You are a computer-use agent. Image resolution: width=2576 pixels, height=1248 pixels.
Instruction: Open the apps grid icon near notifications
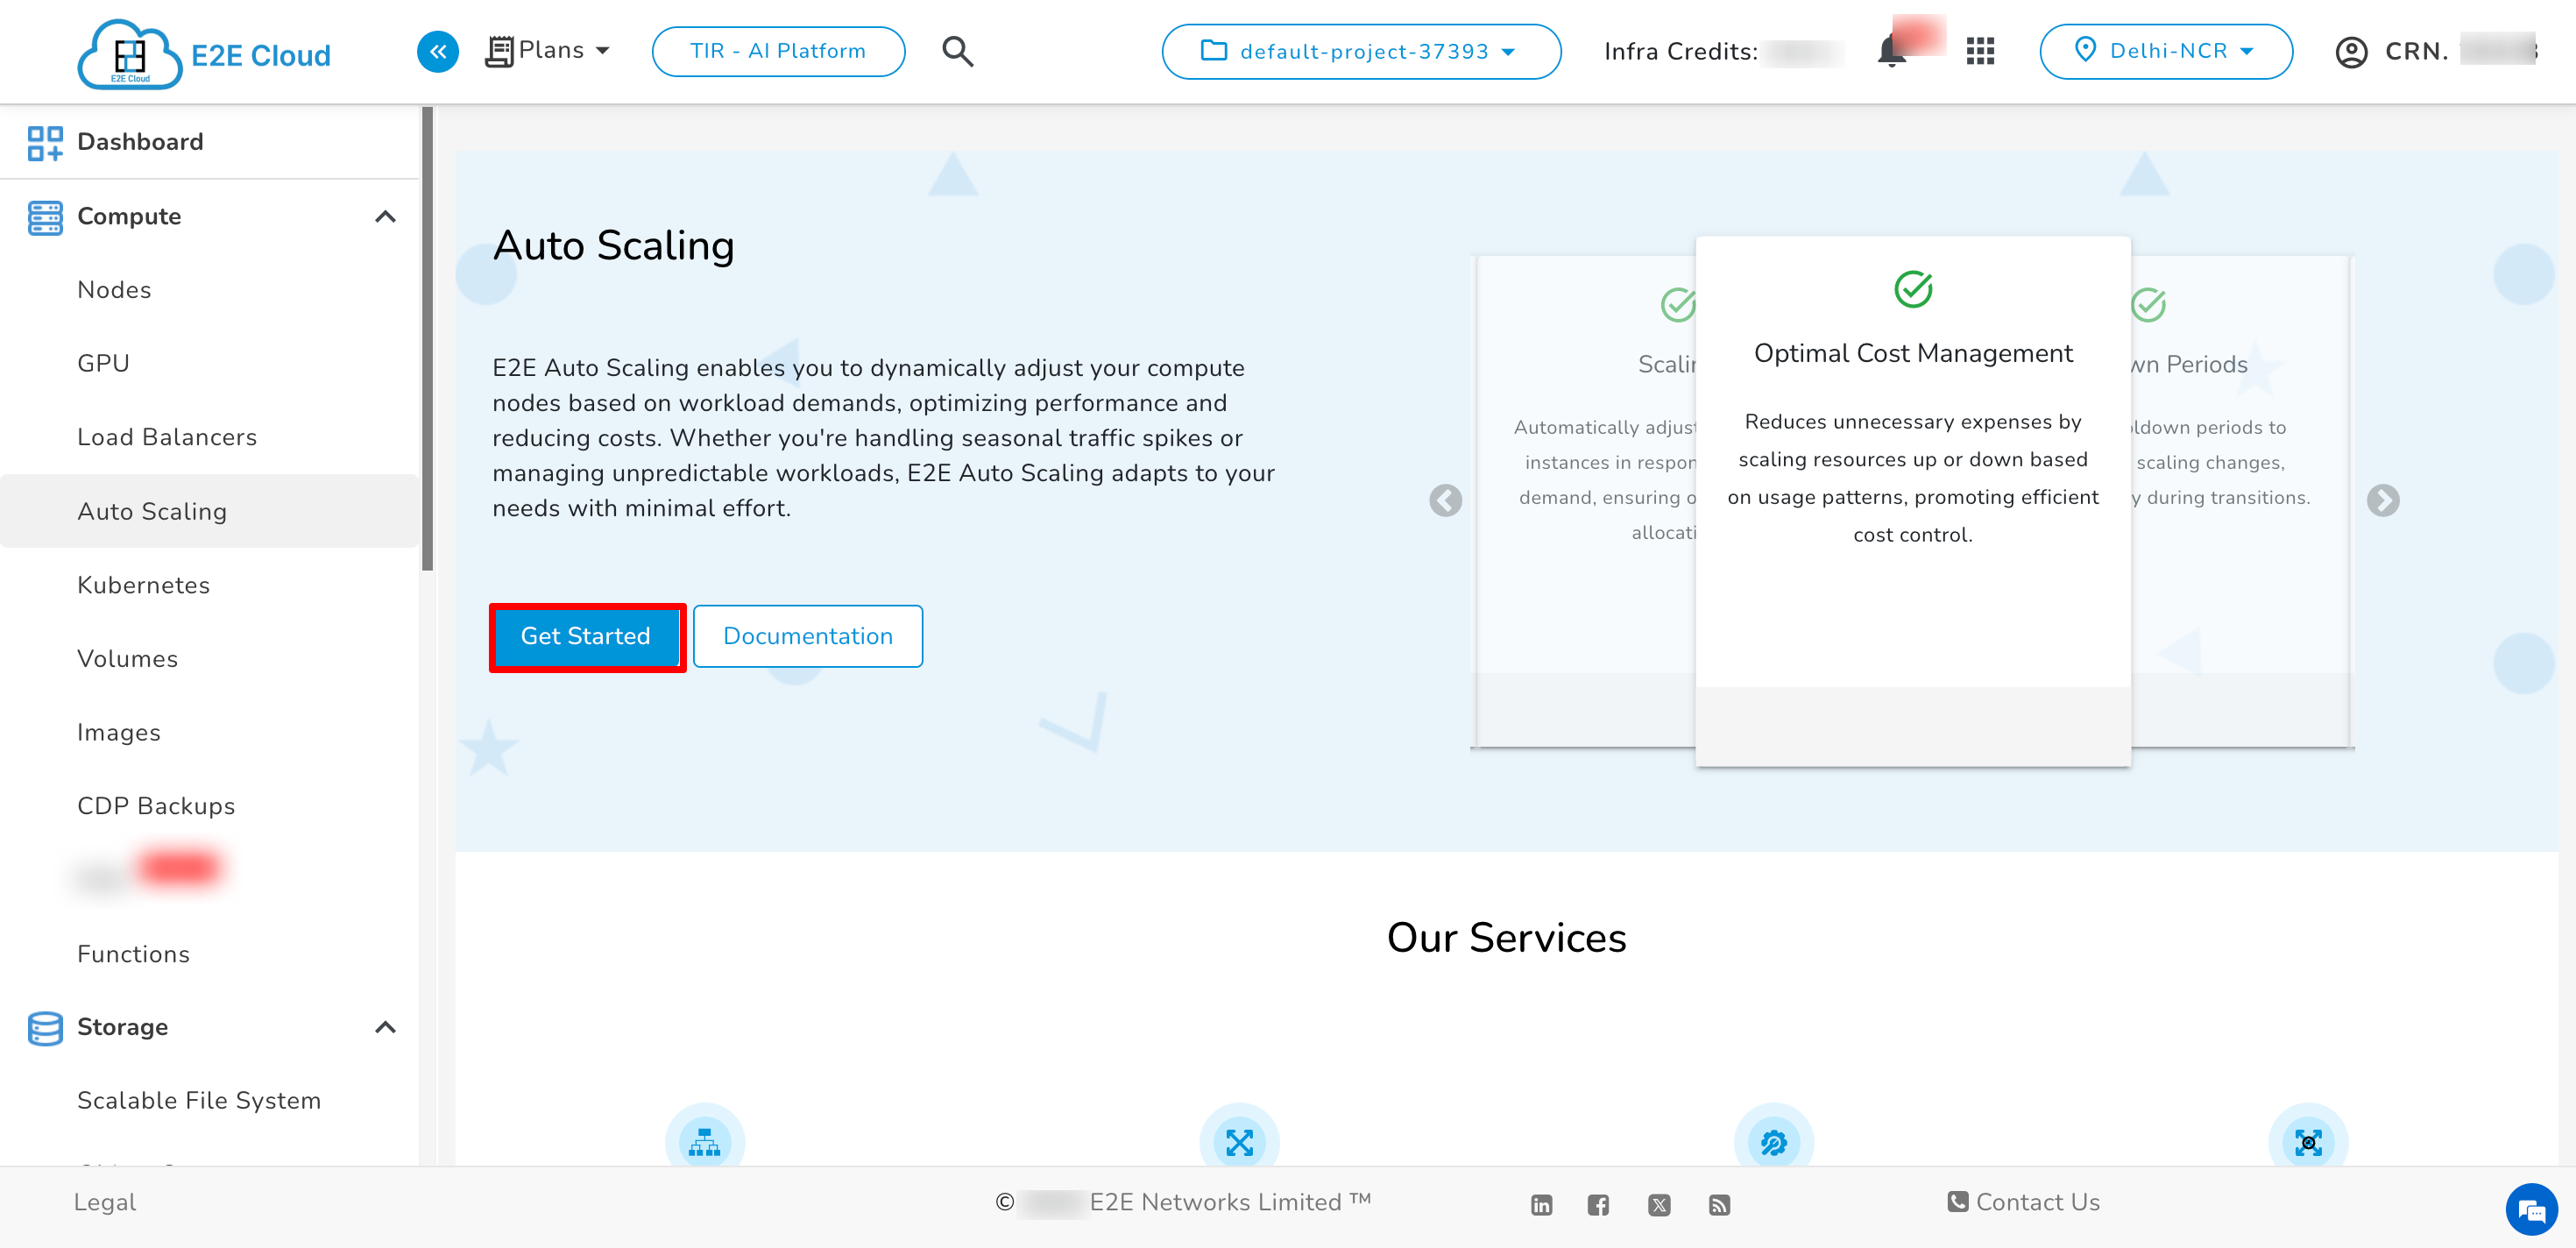click(x=1979, y=51)
